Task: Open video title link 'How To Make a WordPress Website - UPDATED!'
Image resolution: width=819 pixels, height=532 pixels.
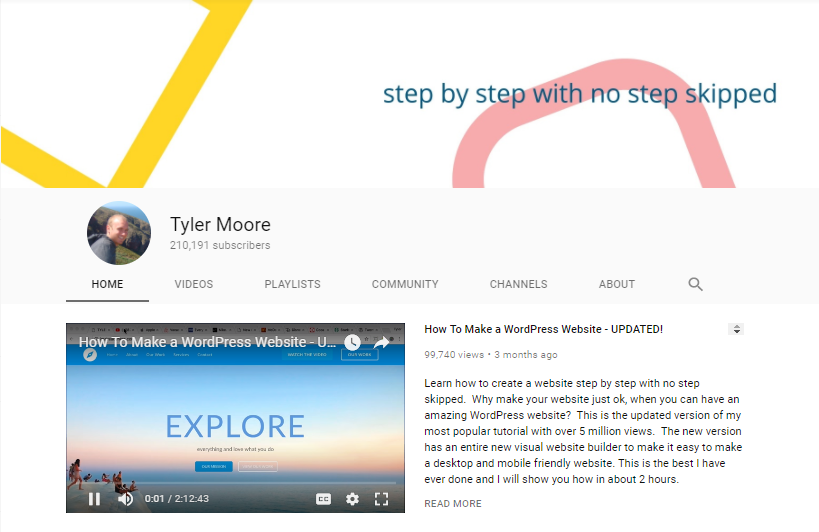Action: pos(544,329)
